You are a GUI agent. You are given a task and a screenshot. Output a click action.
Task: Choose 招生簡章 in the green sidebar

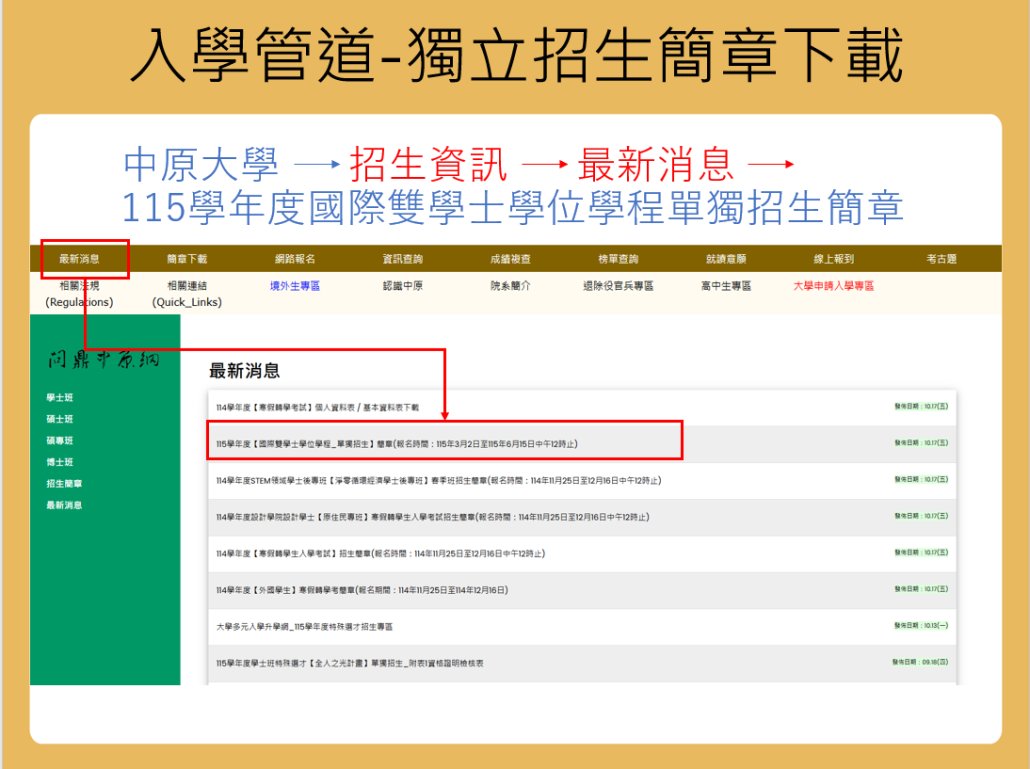(64, 484)
